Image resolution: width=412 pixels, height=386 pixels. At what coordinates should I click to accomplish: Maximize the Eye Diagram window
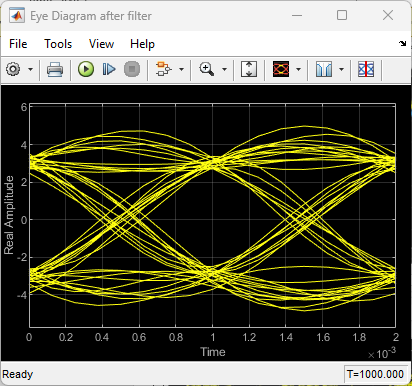[342, 15]
